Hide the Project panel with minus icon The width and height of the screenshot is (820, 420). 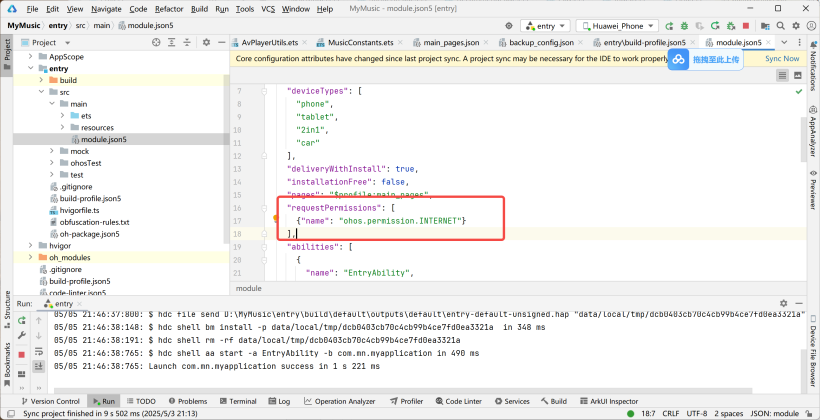(222, 42)
